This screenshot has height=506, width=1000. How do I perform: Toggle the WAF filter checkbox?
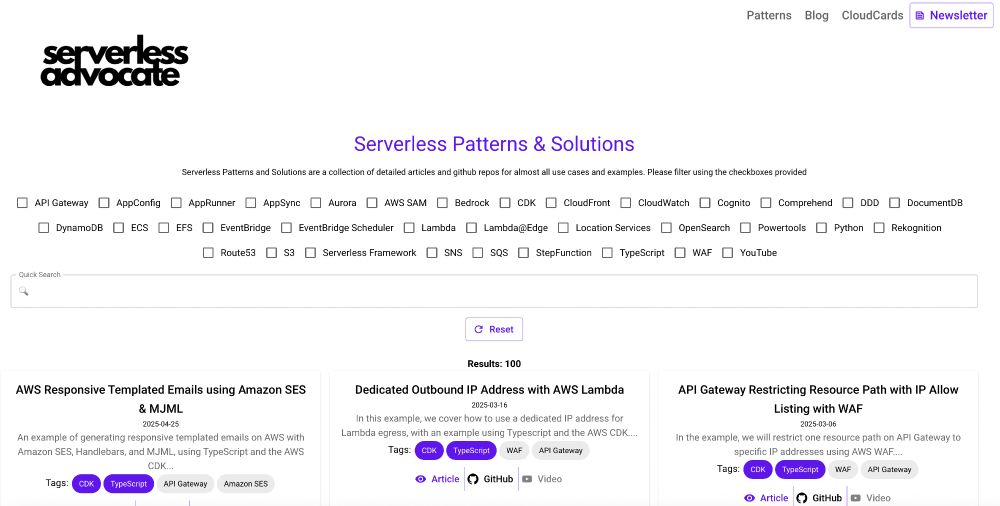coord(680,252)
